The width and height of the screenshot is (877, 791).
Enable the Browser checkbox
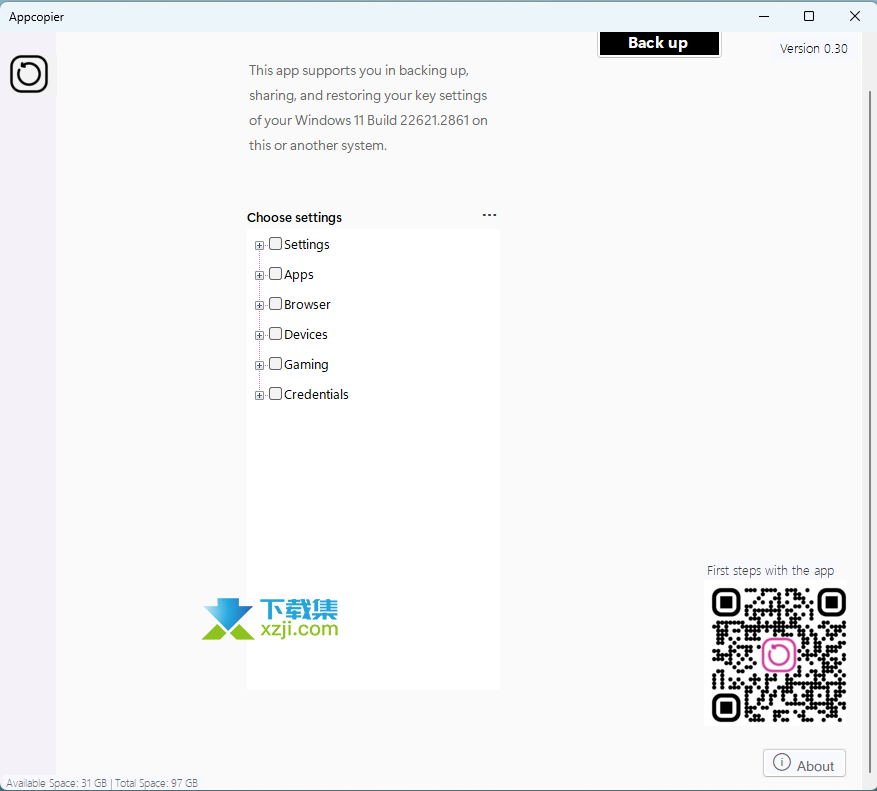point(275,304)
